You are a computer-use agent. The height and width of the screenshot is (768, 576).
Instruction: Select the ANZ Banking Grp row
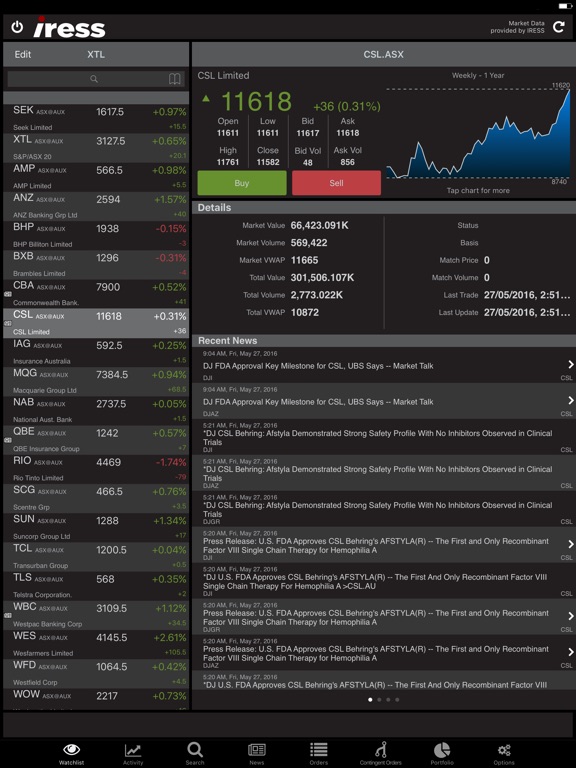96,206
